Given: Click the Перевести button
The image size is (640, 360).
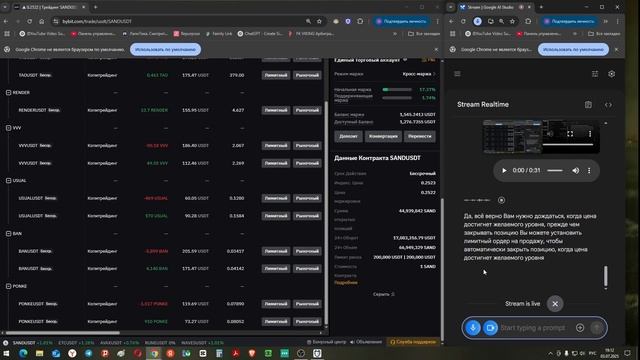Looking at the screenshot, I should [420, 136].
